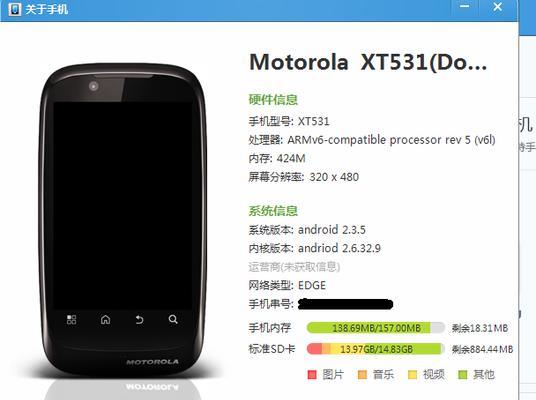Click the MOTOROLA logo on phone
Image resolution: width=536 pixels, height=400 pixels.
point(152,362)
